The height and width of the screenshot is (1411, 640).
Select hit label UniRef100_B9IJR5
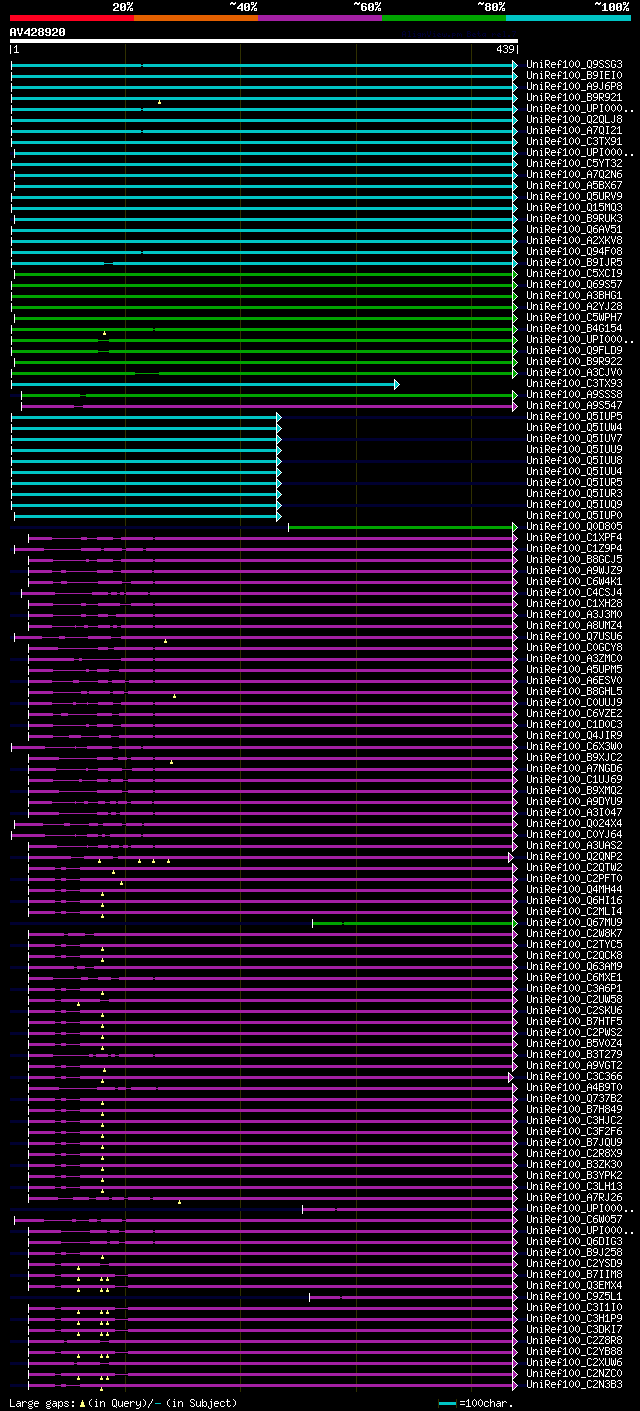(x=574, y=263)
